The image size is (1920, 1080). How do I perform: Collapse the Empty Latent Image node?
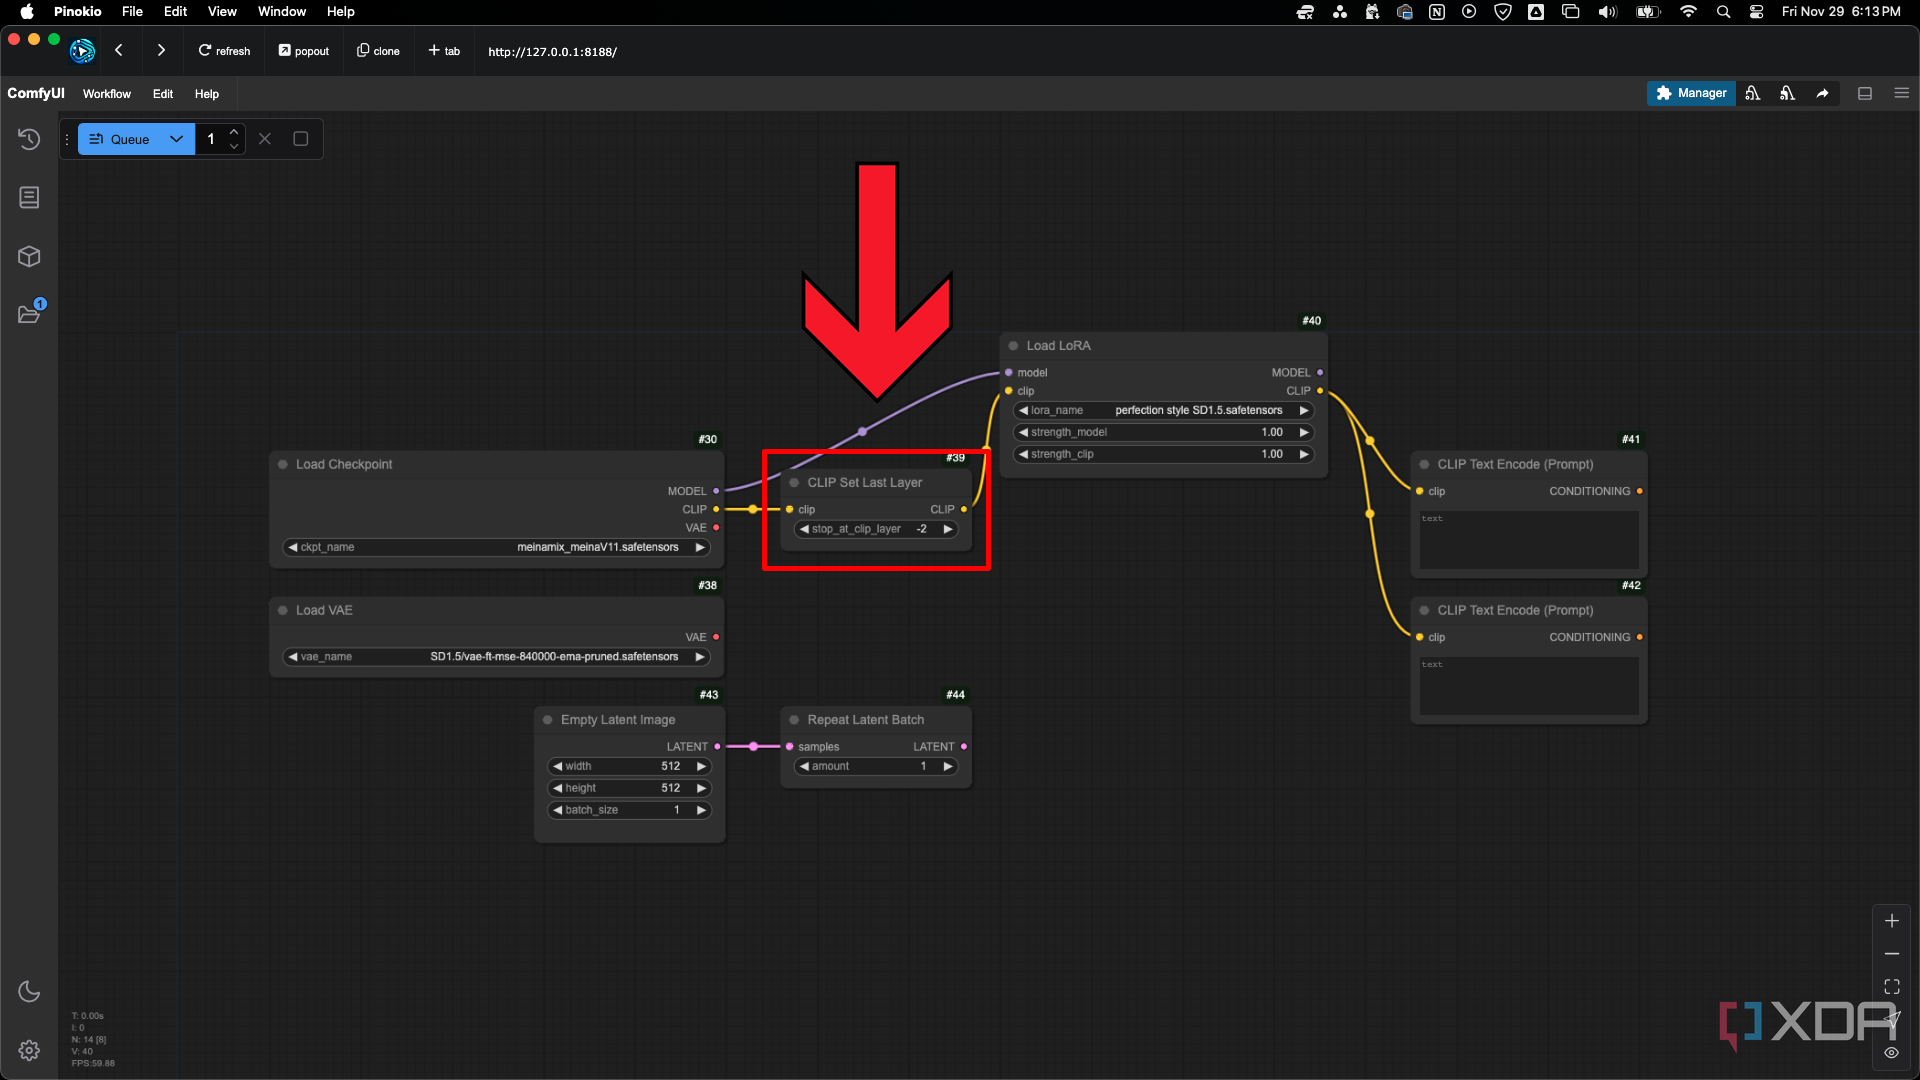click(x=547, y=720)
